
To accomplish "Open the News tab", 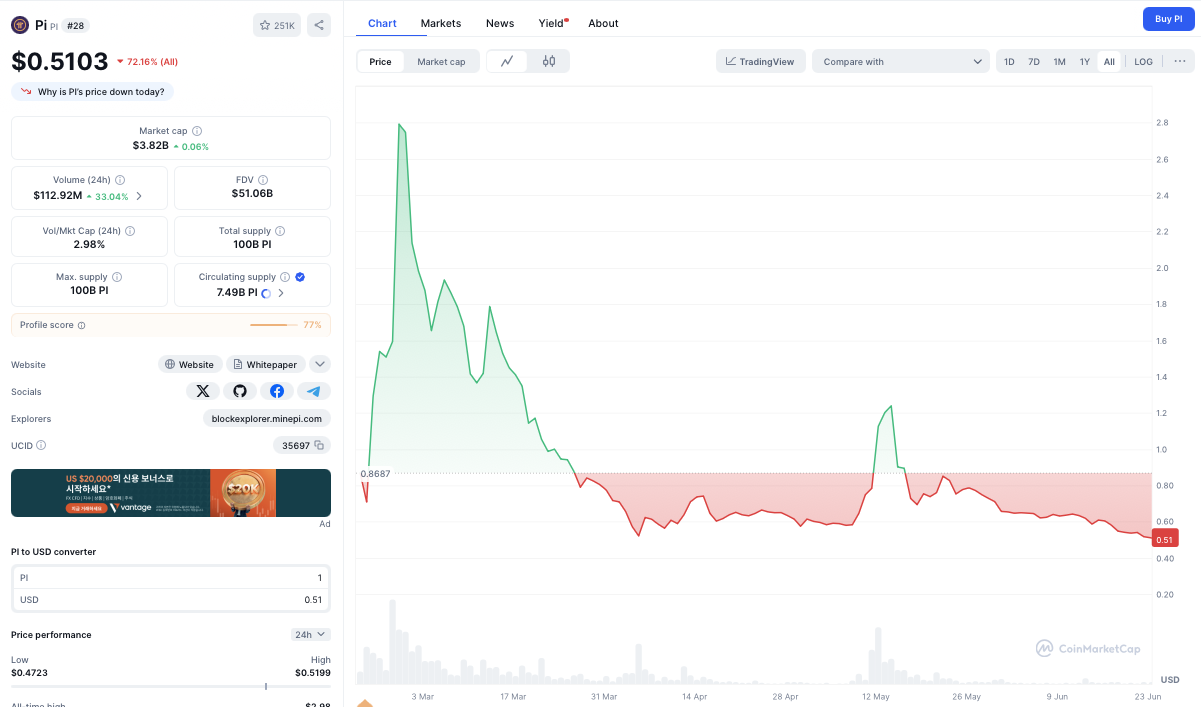I will pos(500,23).
